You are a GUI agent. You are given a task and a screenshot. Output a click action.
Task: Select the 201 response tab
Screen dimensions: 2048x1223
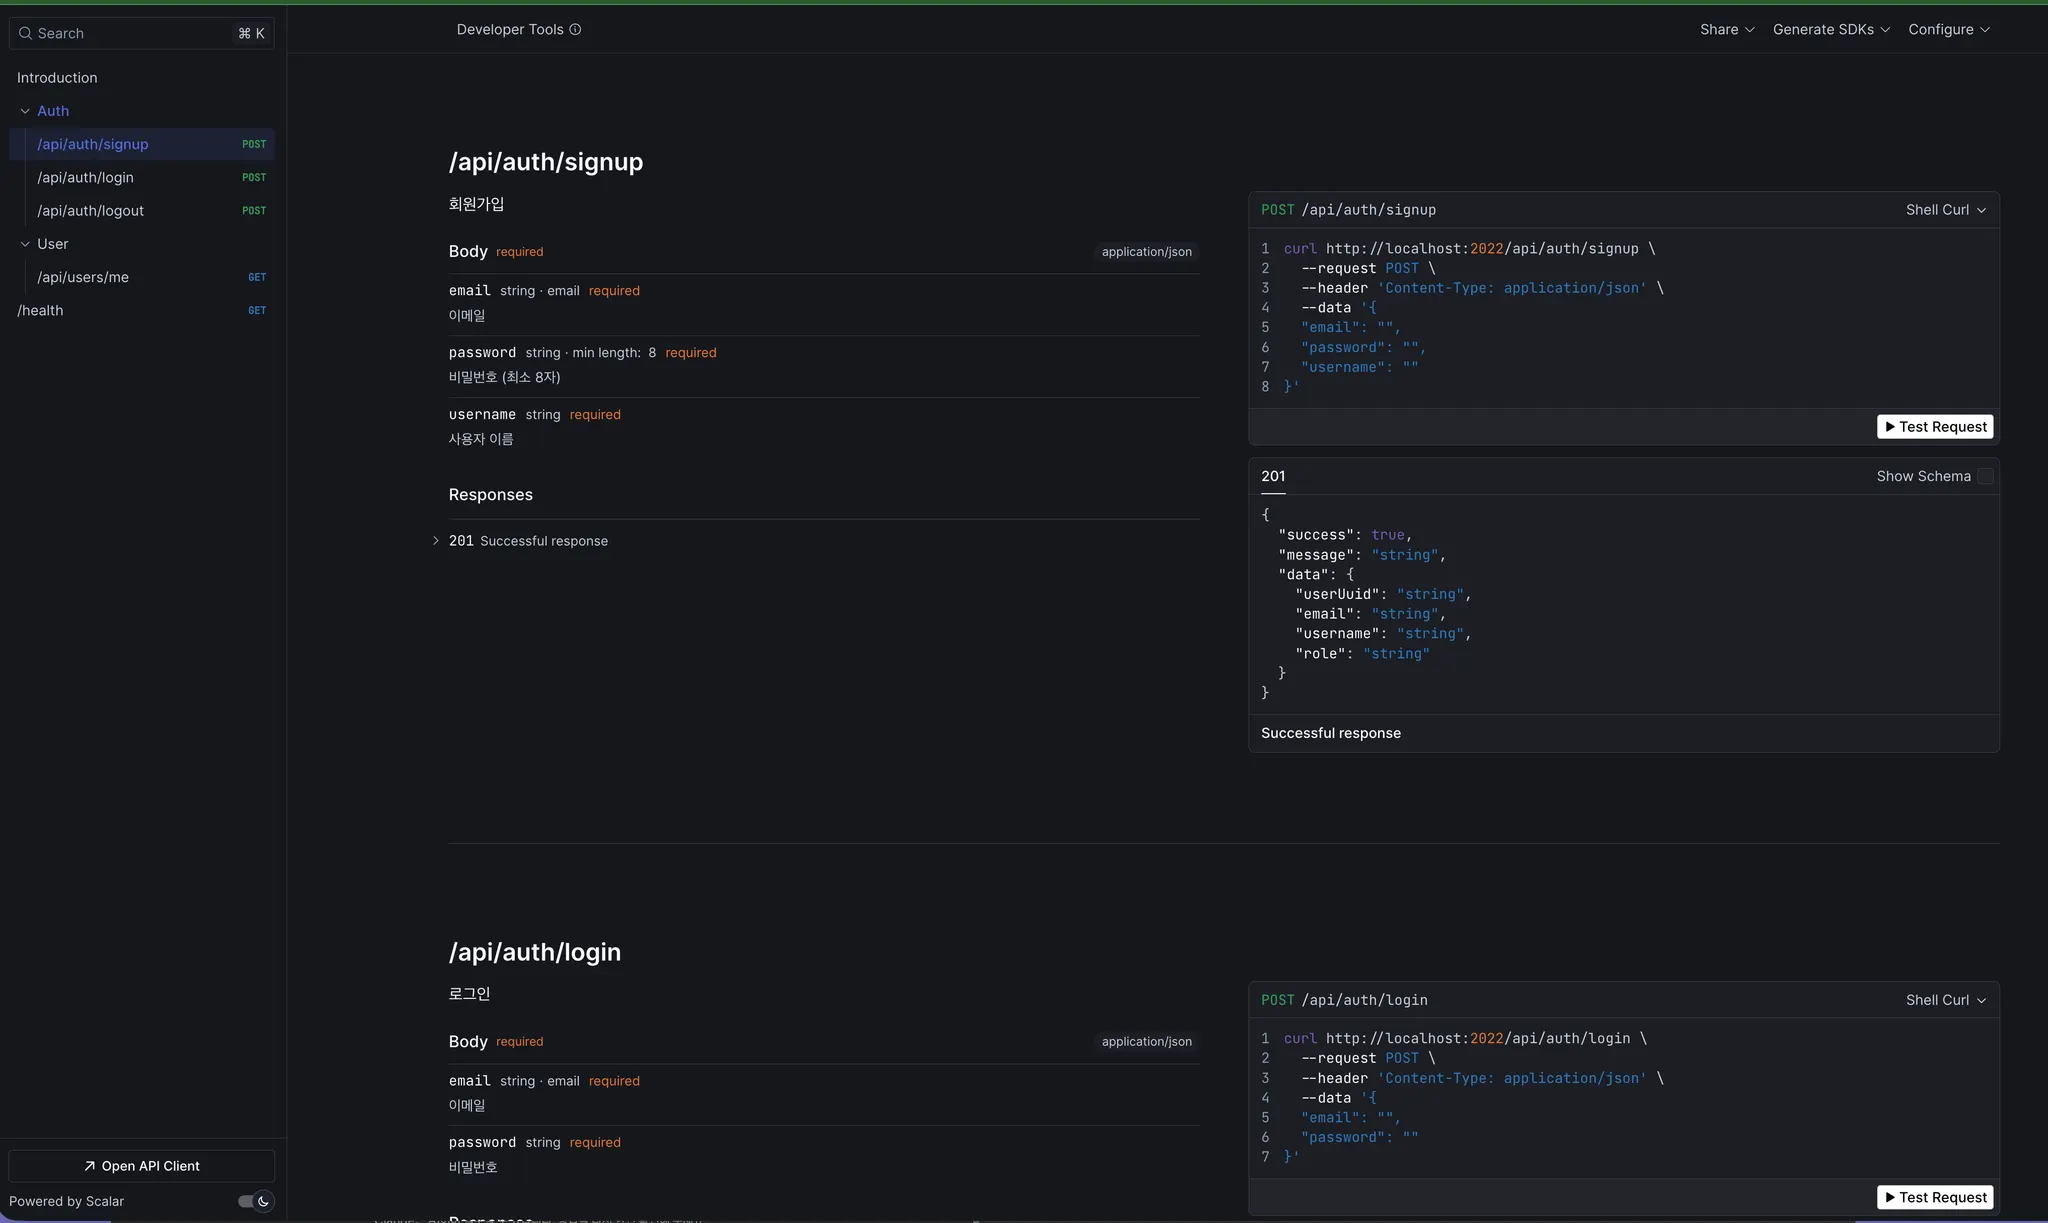tap(1273, 477)
